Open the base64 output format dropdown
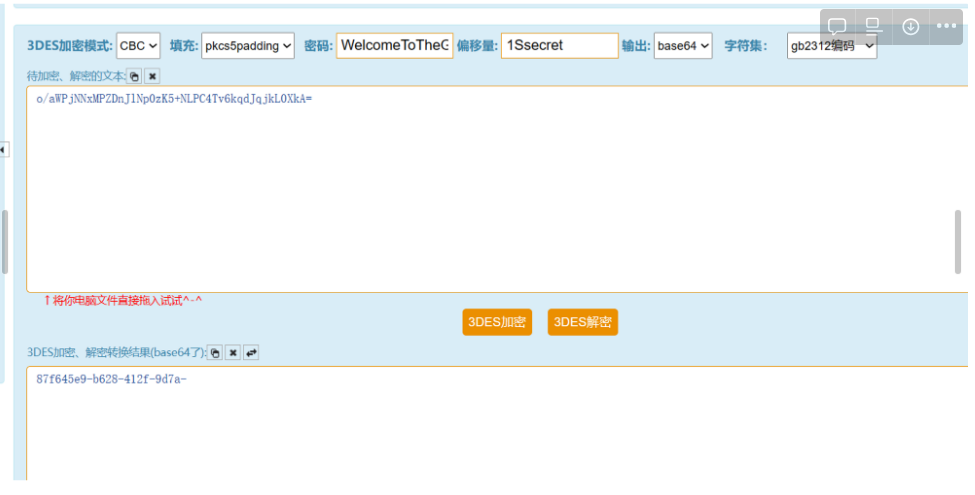975x495 pixels. click(x=683, y=46)
